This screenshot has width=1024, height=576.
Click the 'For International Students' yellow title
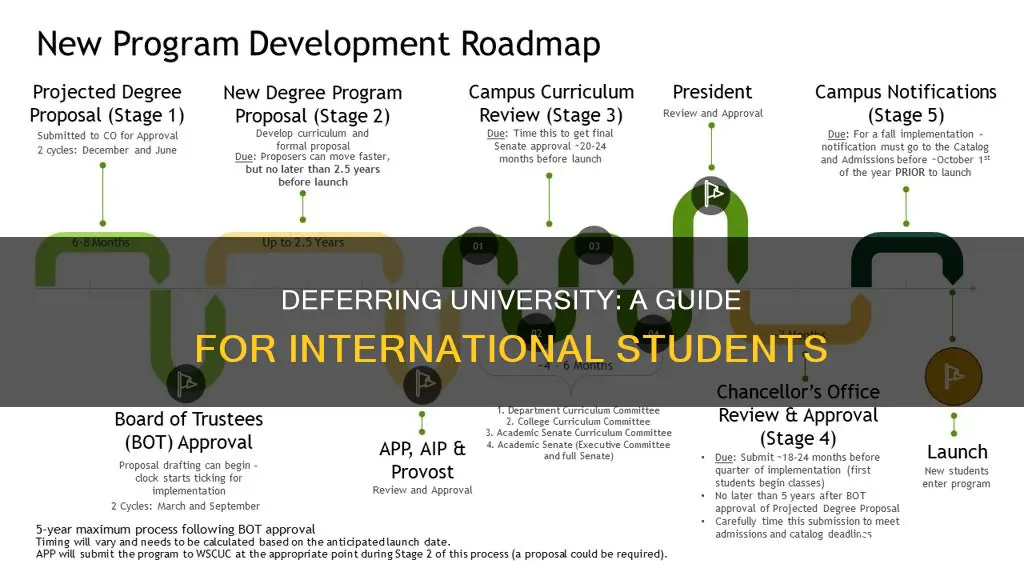tap(511, 348)
